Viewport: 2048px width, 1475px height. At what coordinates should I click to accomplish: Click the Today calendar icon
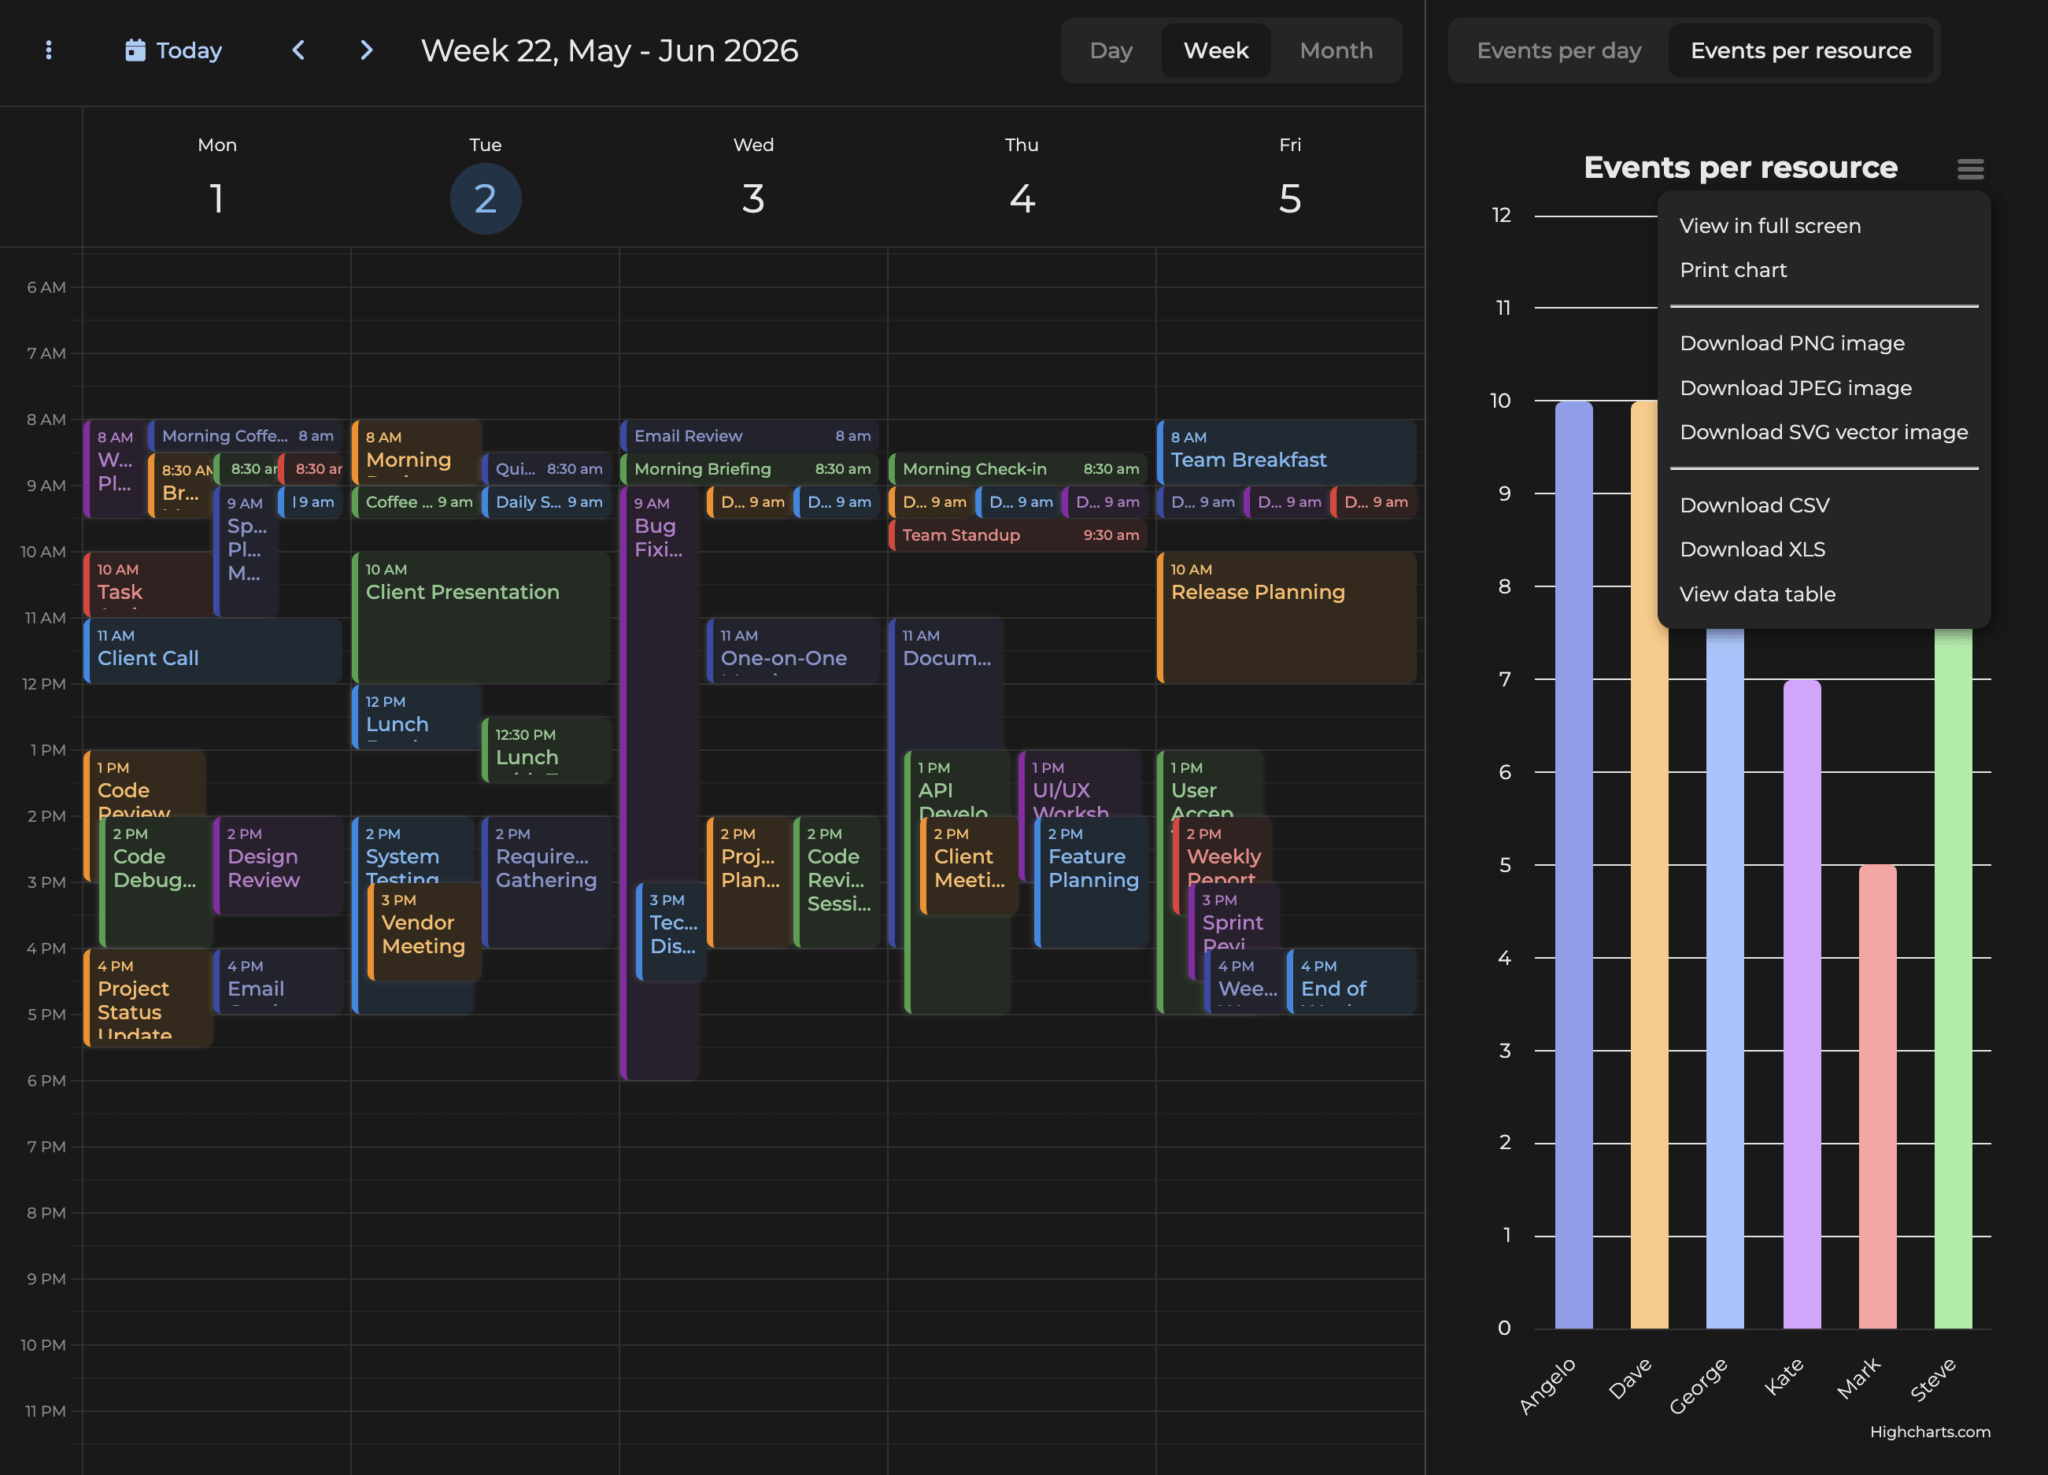135,50
